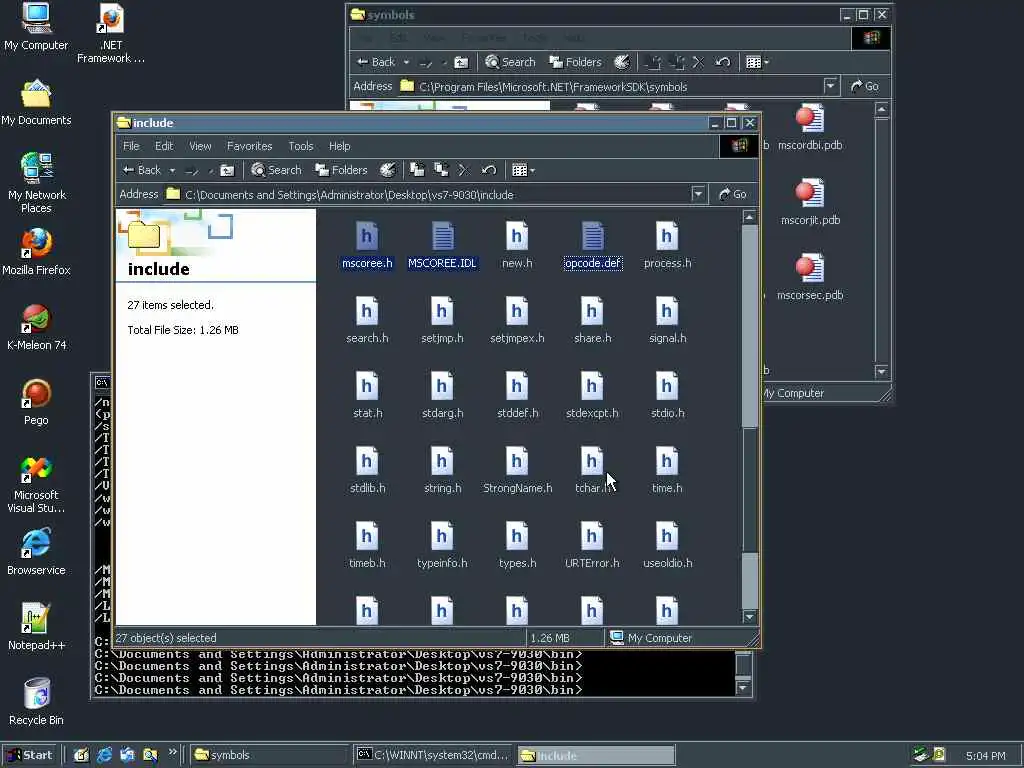Select the process.h file
The height and width of the screenshot is (768, 1024).
(x=667, y=246)
